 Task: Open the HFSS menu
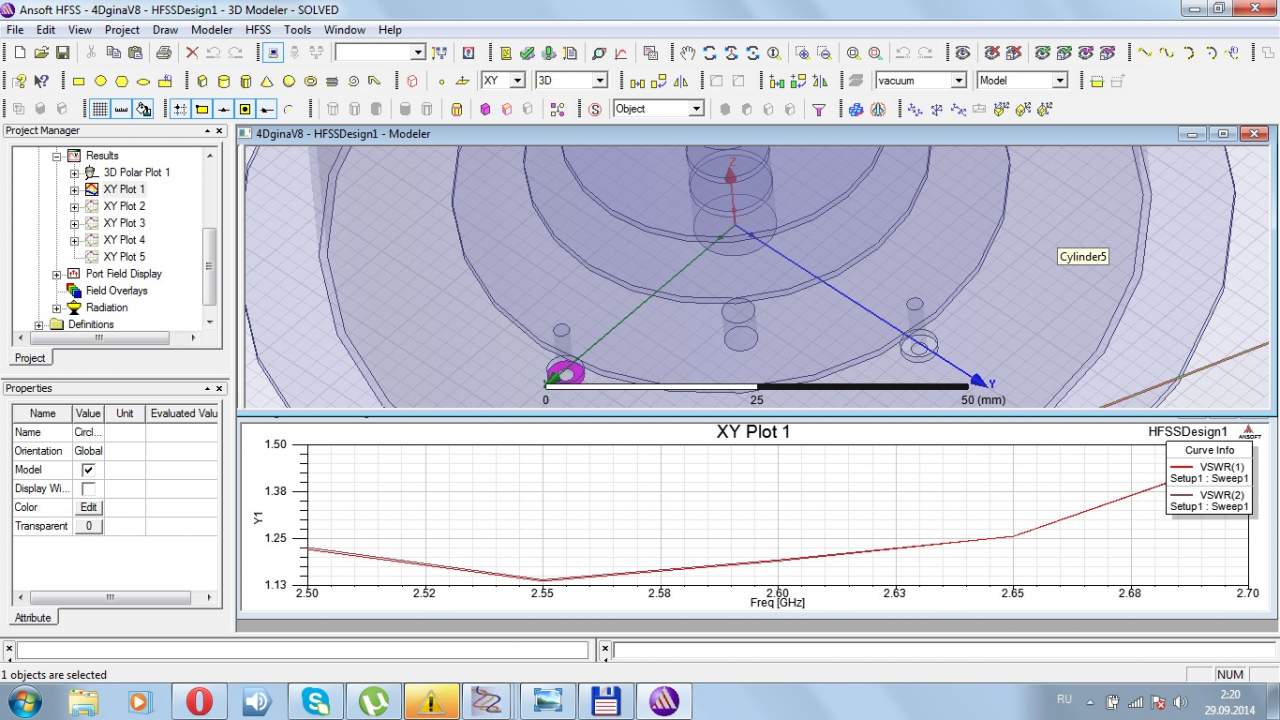(x=258, y=30)
